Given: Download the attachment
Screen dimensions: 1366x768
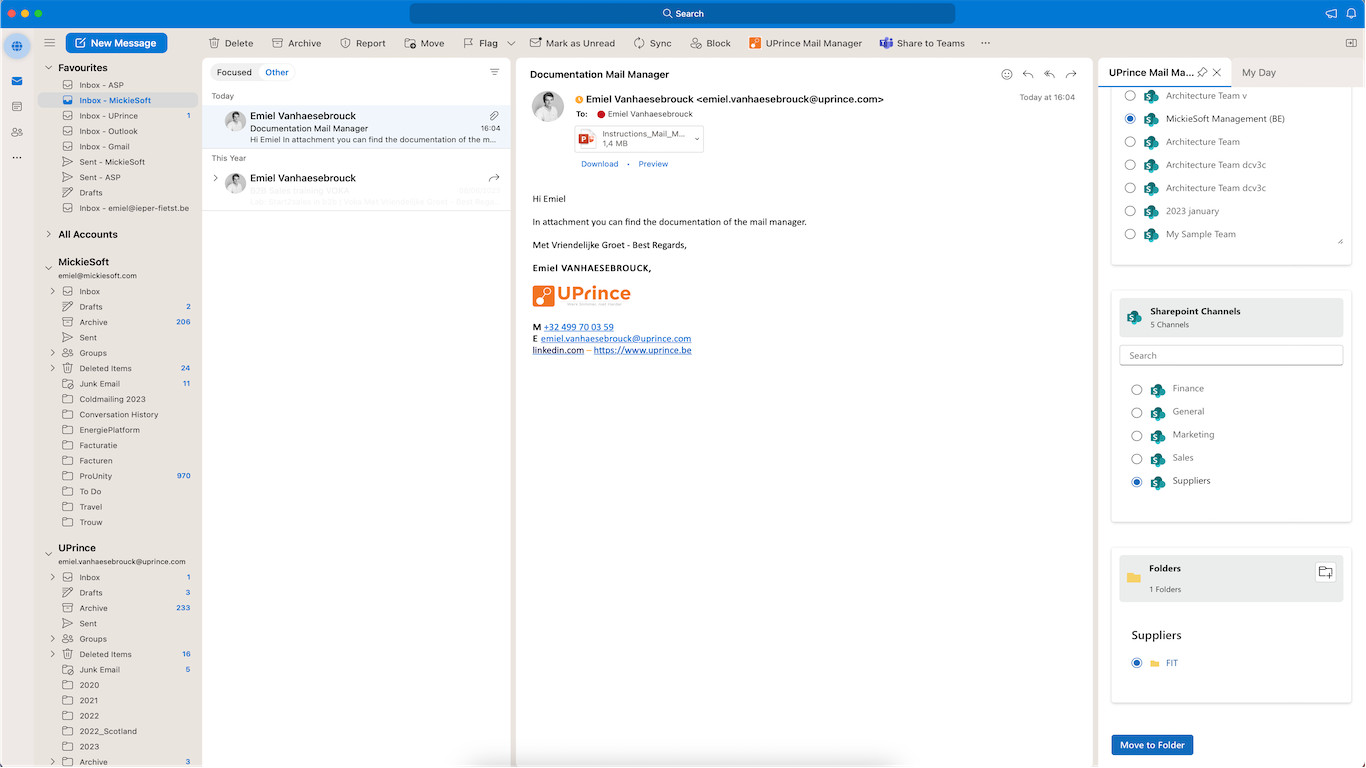Looking at the screenshot, I should [599, 164].
